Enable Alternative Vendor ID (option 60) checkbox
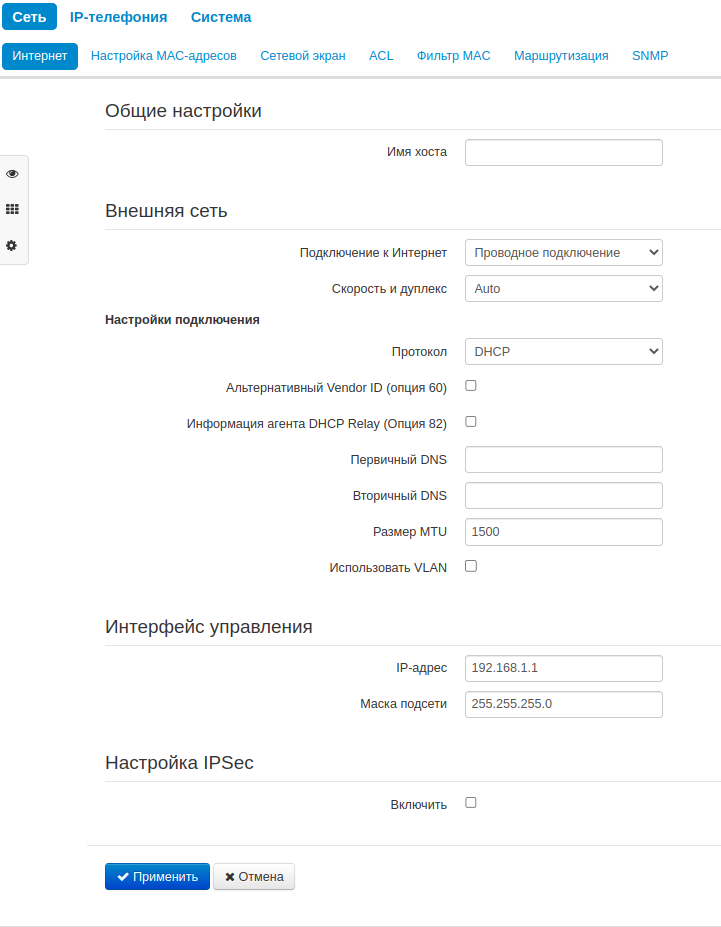The image size is (721, 927). point(471,385)
